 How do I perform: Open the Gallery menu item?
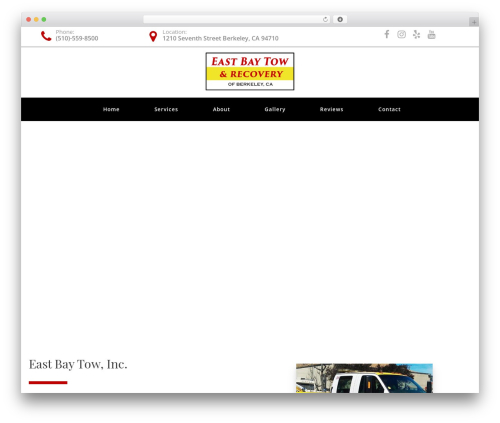(275, 109)
